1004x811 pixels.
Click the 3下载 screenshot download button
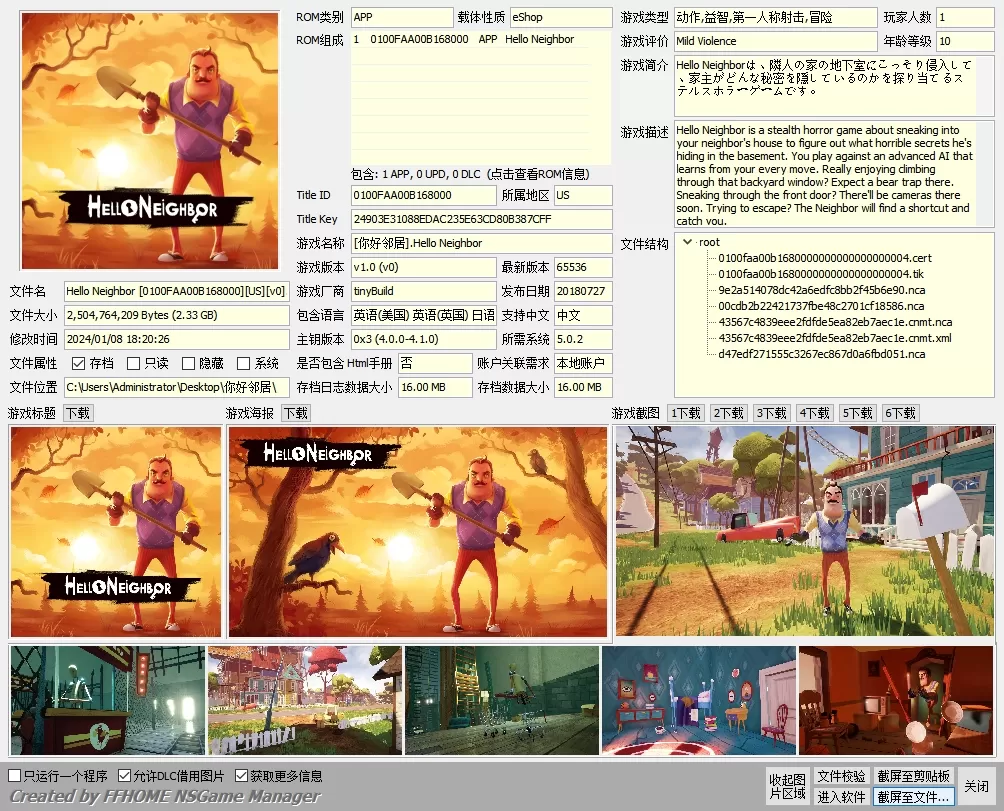(x=771, y=413)
